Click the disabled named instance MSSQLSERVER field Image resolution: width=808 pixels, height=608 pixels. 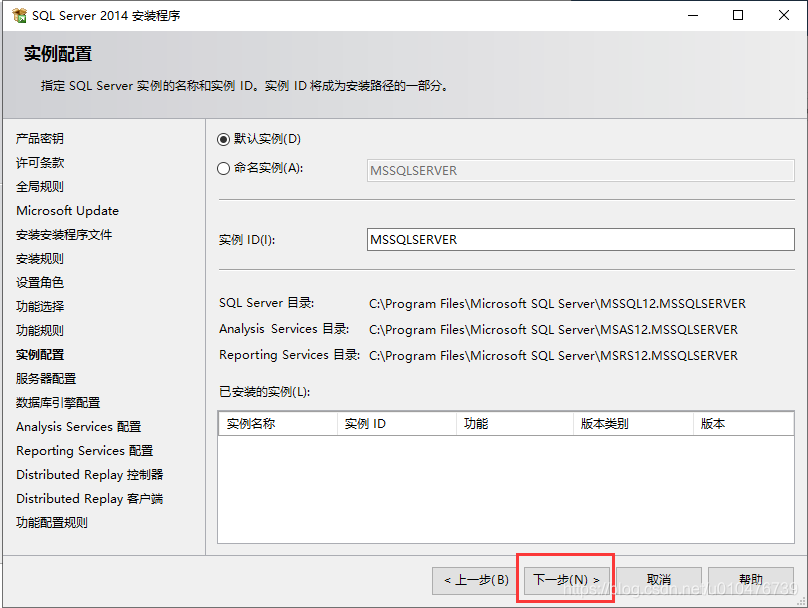pyautogui.click(x=580, y=171)
